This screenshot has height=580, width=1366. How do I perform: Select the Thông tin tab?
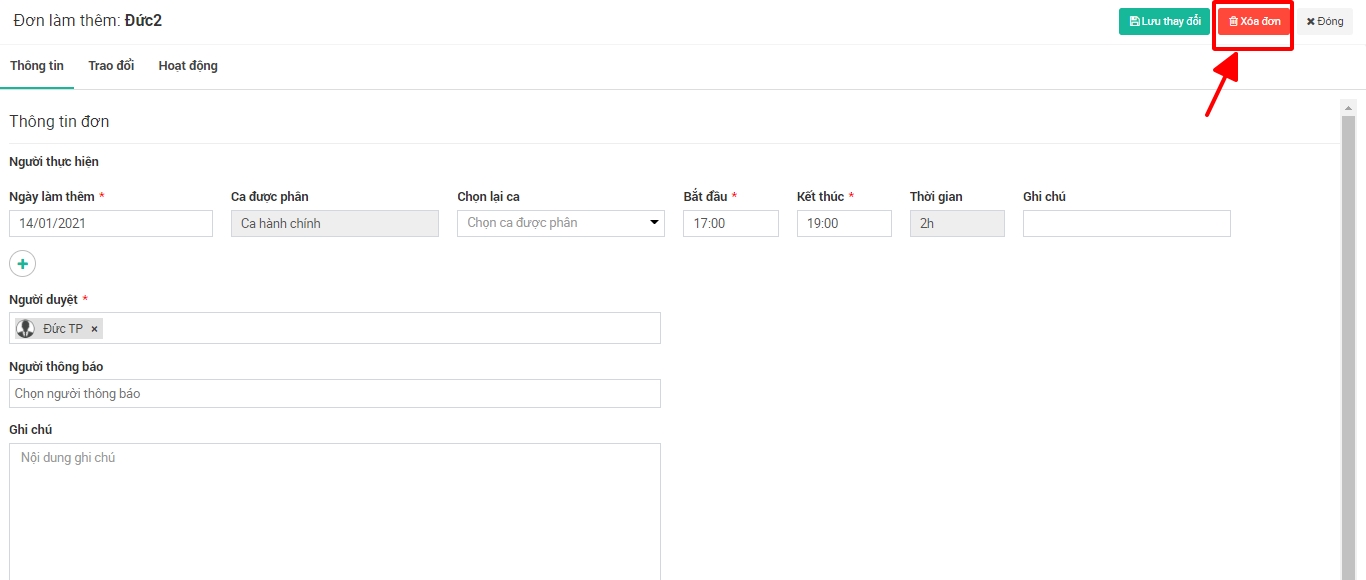(x=37, y=66)
